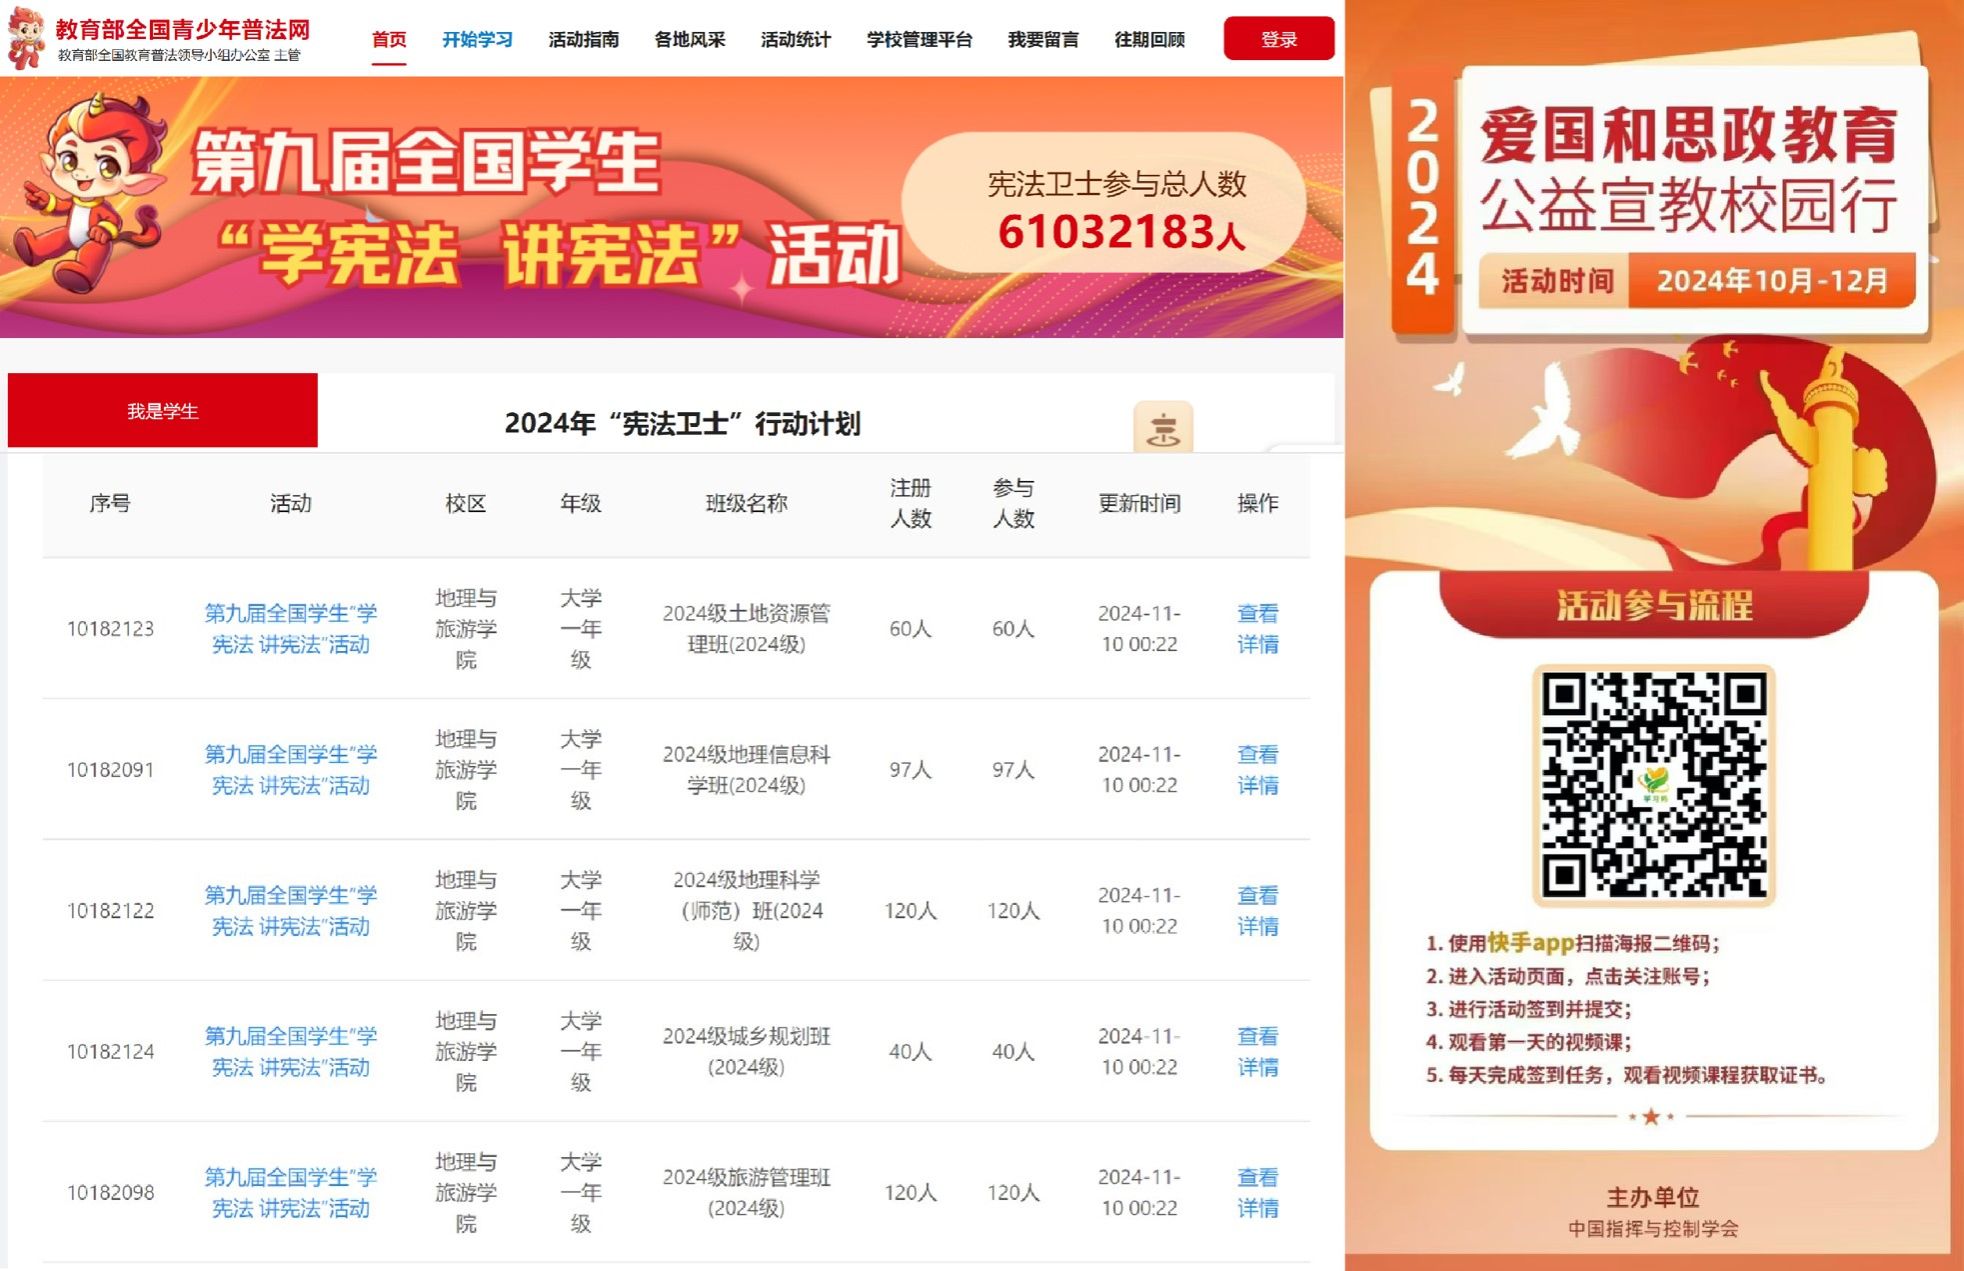Click the orange stamp icon by the title
The width and height of the screenshot is (1964, 1271).
click(1162, 427)
